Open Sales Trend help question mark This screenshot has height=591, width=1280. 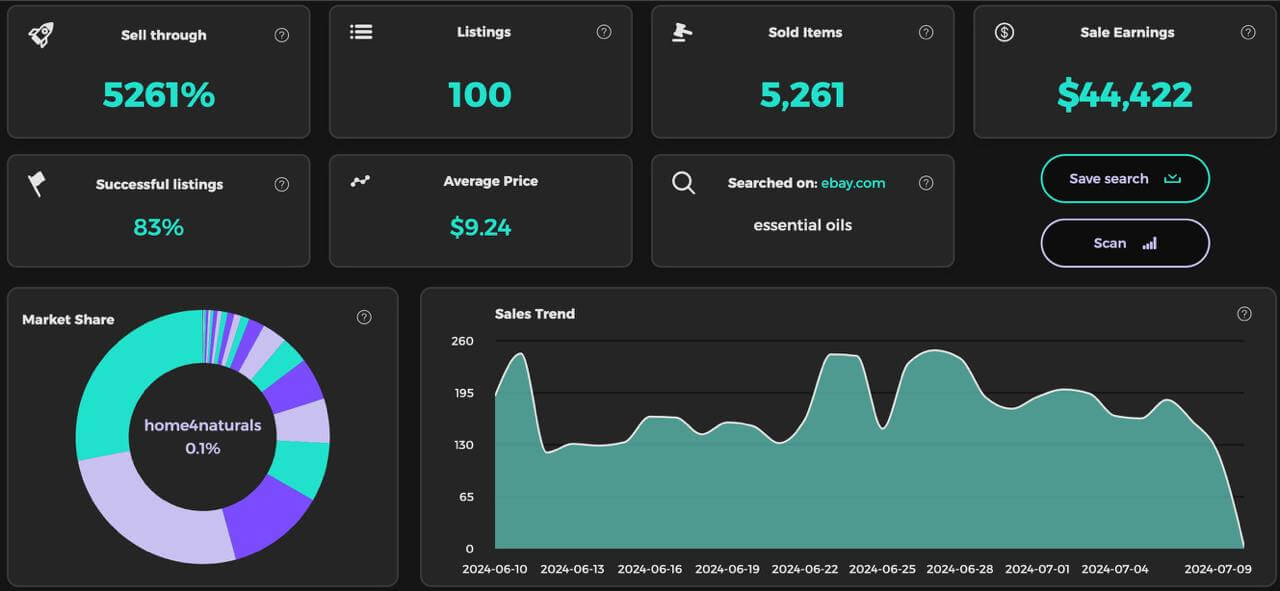pos(1244,314)
